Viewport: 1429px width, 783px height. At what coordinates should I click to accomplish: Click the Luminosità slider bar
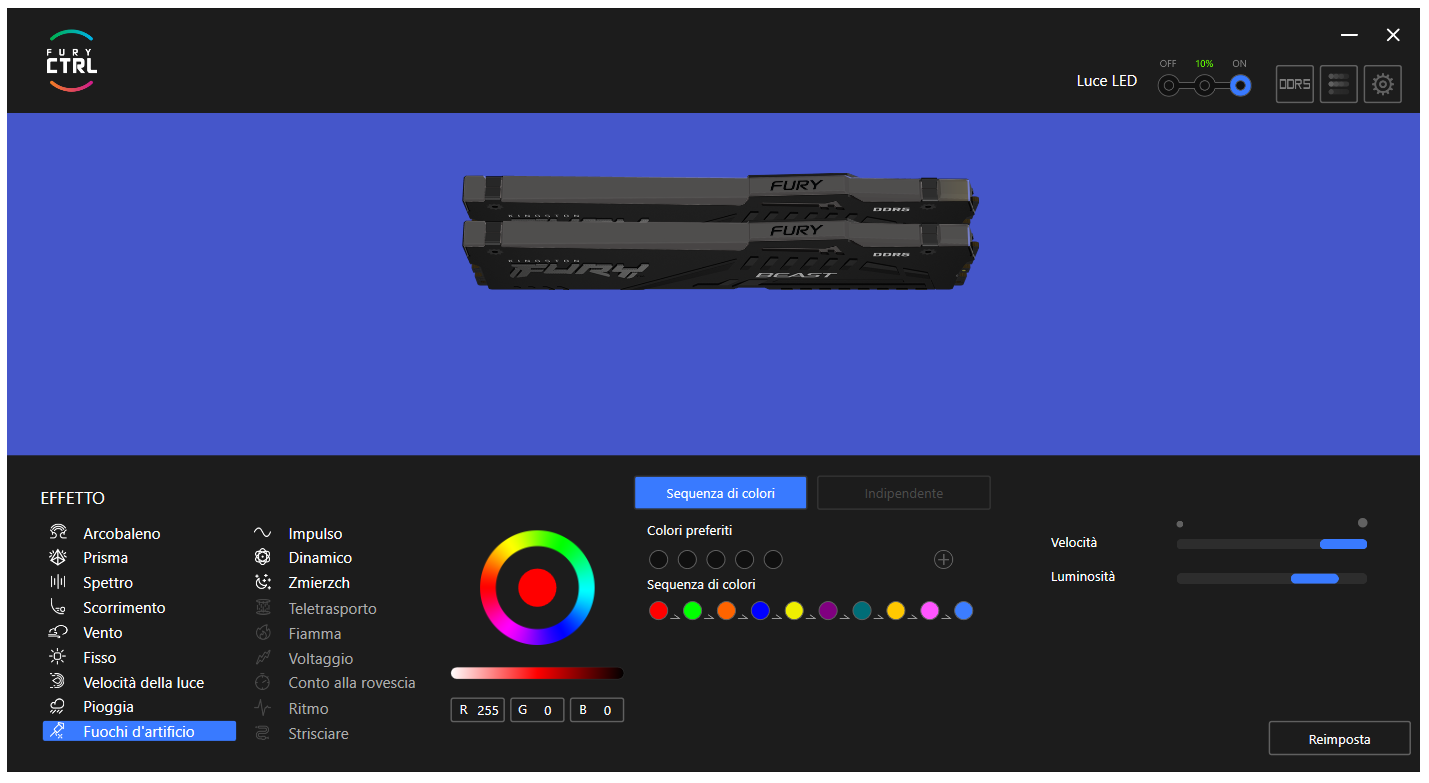click(1272, 578)
